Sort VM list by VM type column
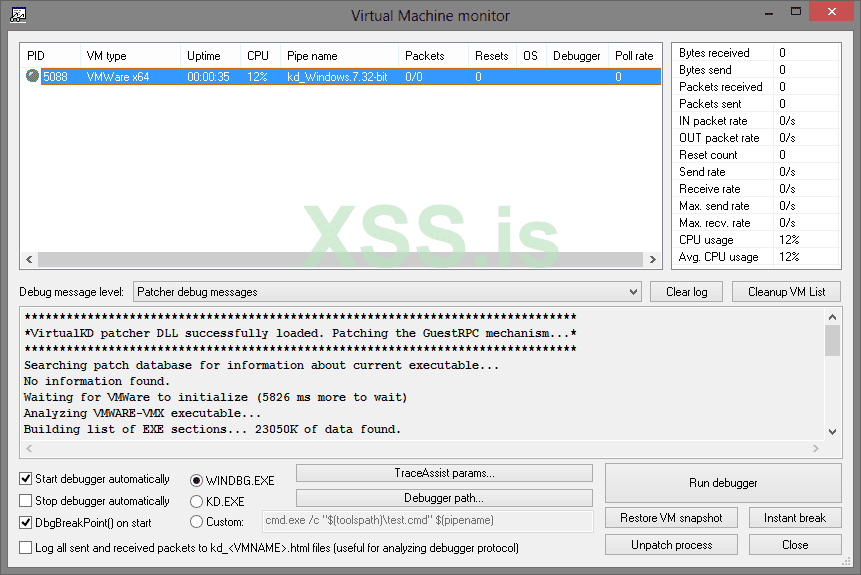The image size is (861, 575). point(130,56)
